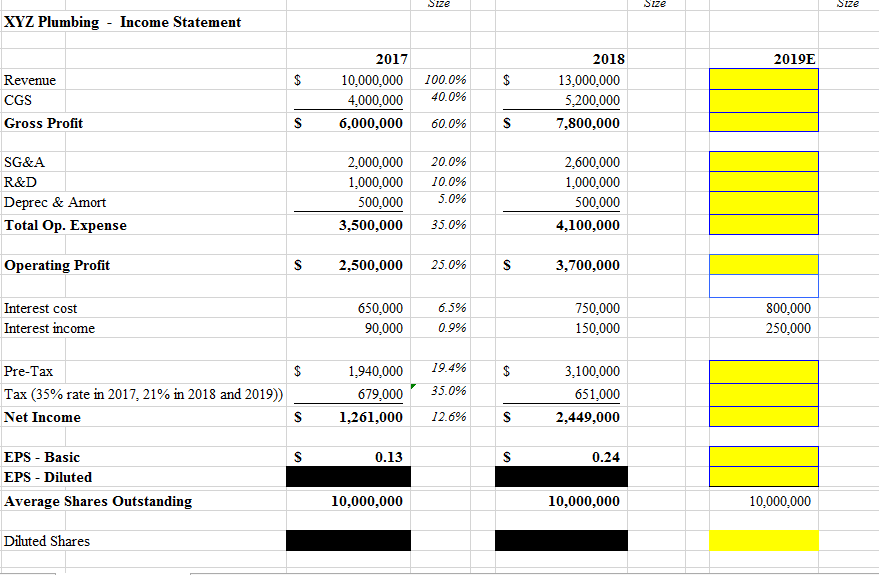This screenshot has width=879, height=575.
Task: Click 2018 total op expense 4,100,000
Action: click(x=588, y=225)
